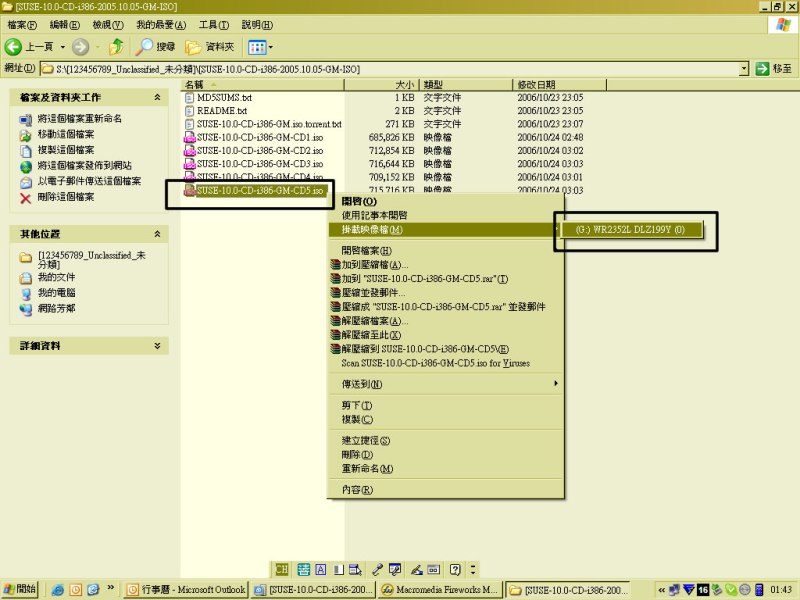Image resolution: width=800 pixels, height=600 pixels.
Task: Click 將這個檔案重新命名 rename link
Action: [80, 118]
